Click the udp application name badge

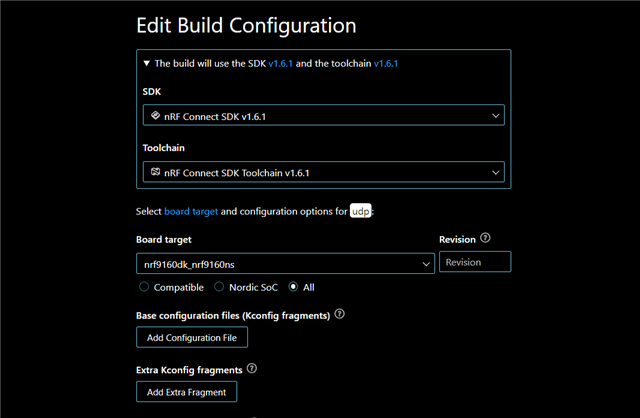pyautogui.click(x=360, y=211)
